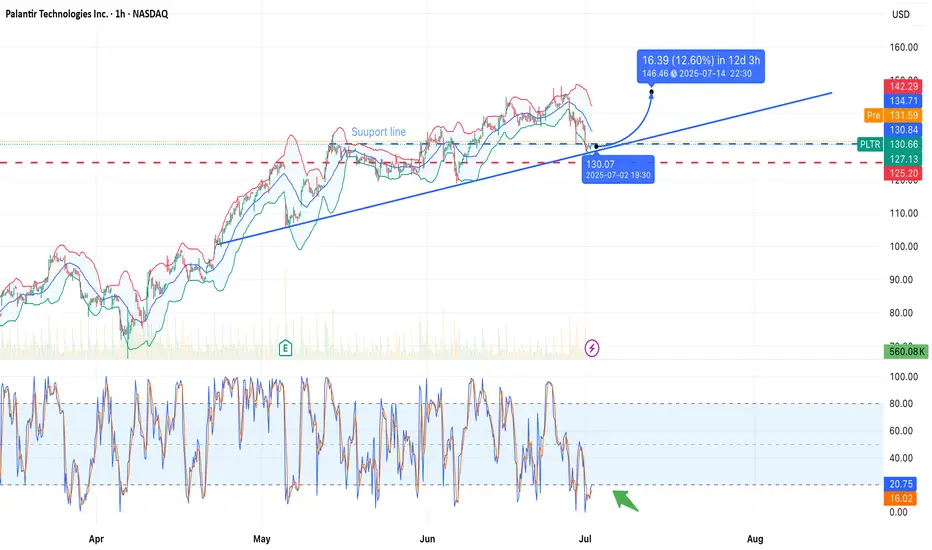The height and width of the screenshot is (550, 932).
Task: Click the blue 130.84 price label
Action: (903, 130)
